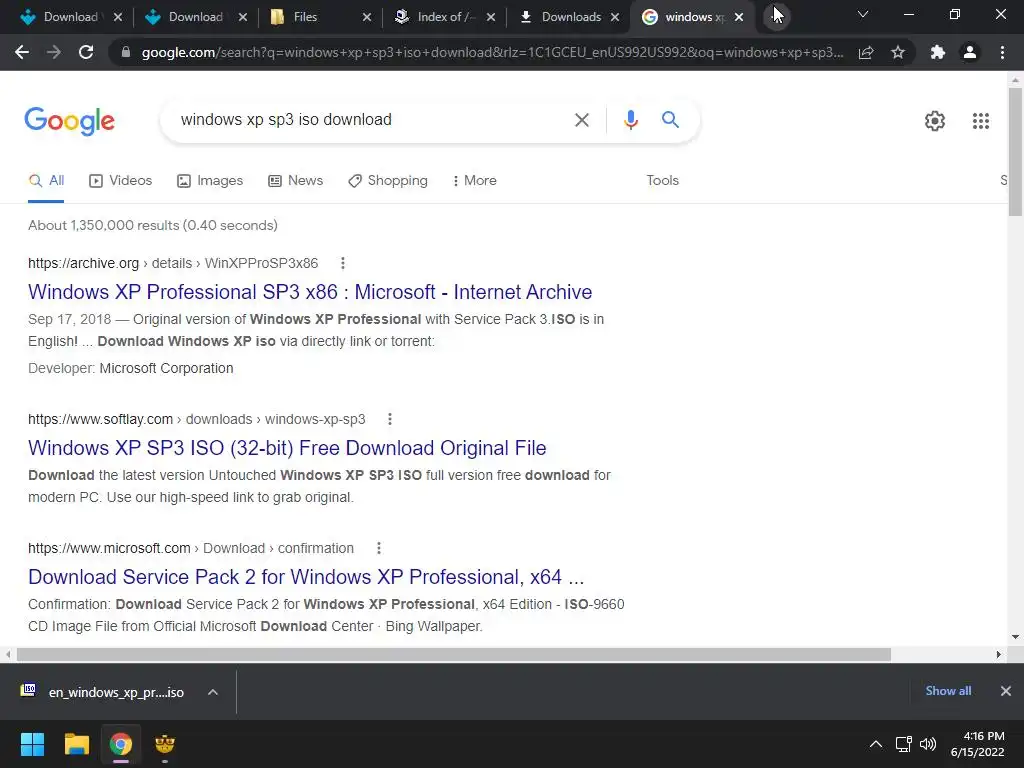Open the options menu for the microsoft.com result
This screenshot has height=768, width=1024.
(x=379, y=549)
